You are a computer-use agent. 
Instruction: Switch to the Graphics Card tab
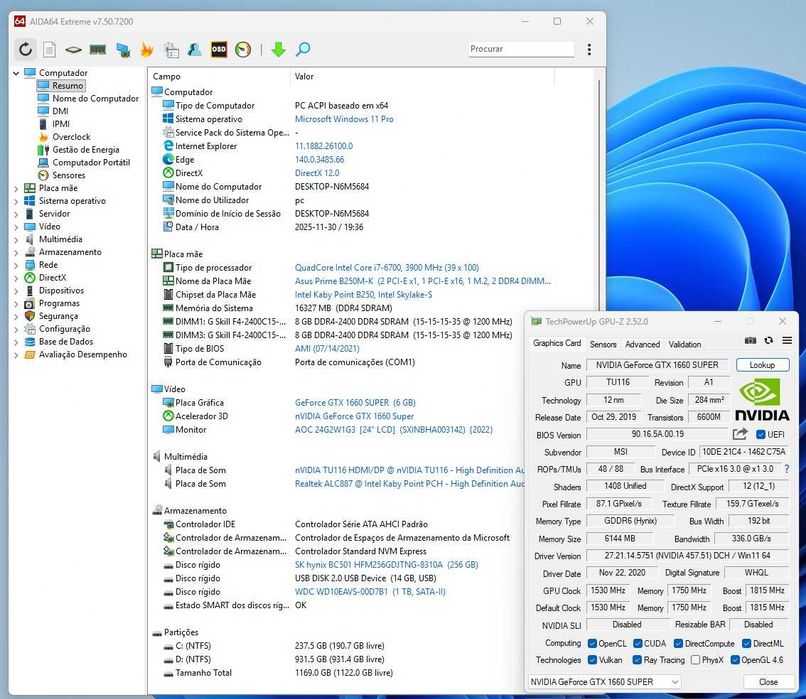(557, 343)
